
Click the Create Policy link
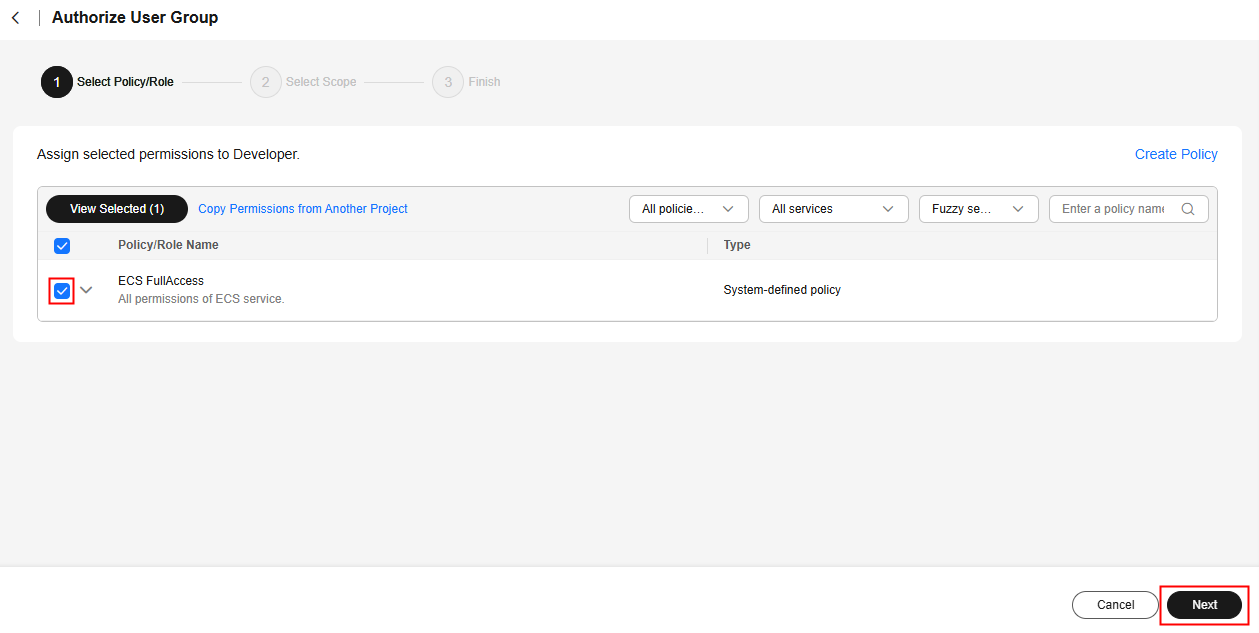(x=1176, y=154)
